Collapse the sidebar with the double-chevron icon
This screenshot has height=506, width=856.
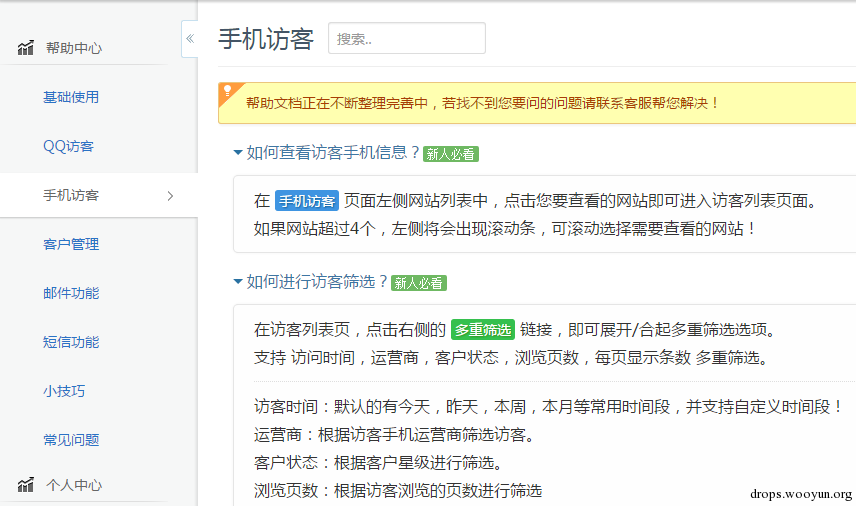click(x=190, y=39)
